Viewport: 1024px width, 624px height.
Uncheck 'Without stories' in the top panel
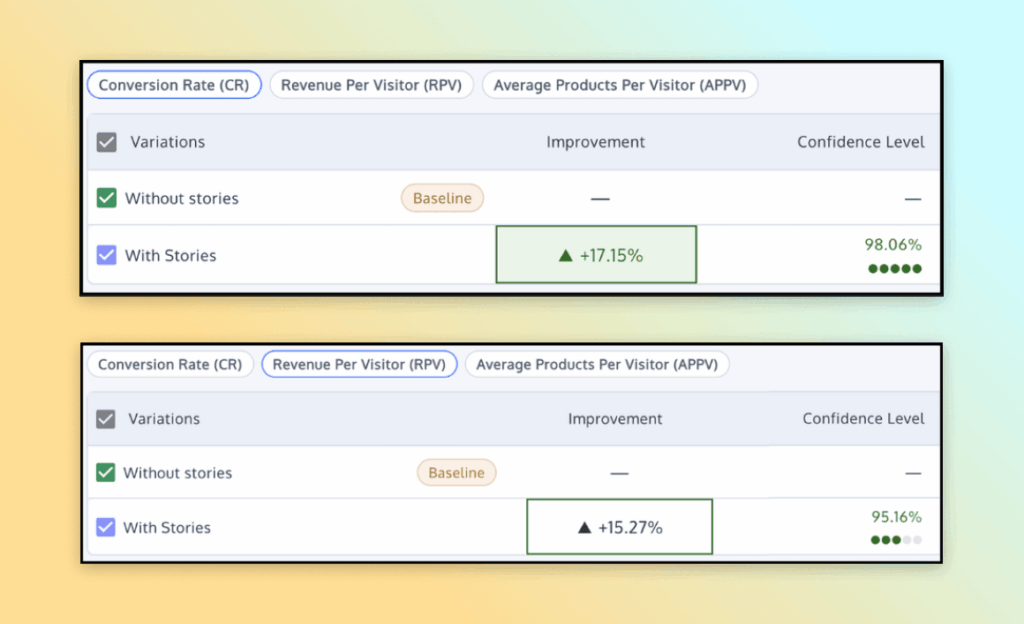point(107,198)
